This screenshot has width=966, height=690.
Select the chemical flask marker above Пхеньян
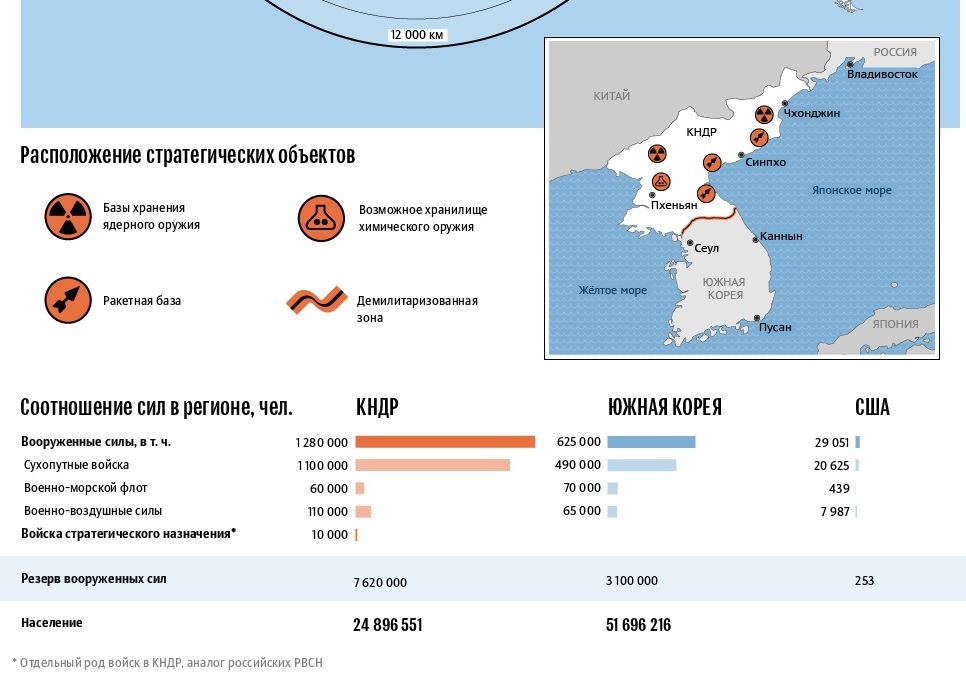661,182
